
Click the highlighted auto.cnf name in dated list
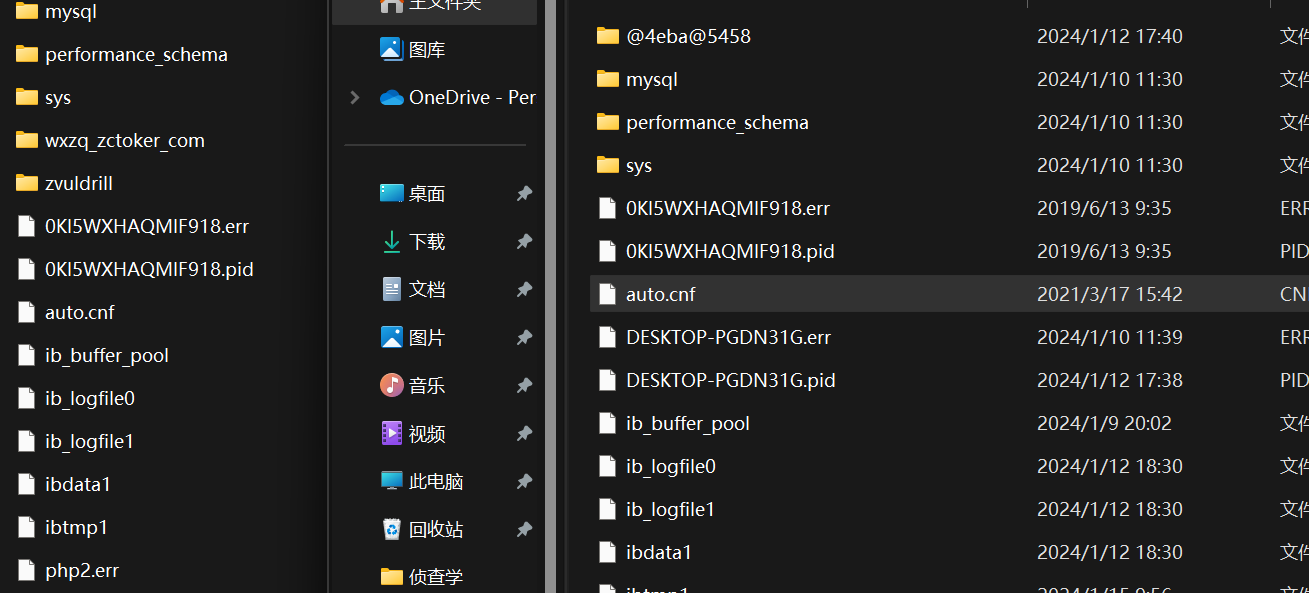(661, 294)
